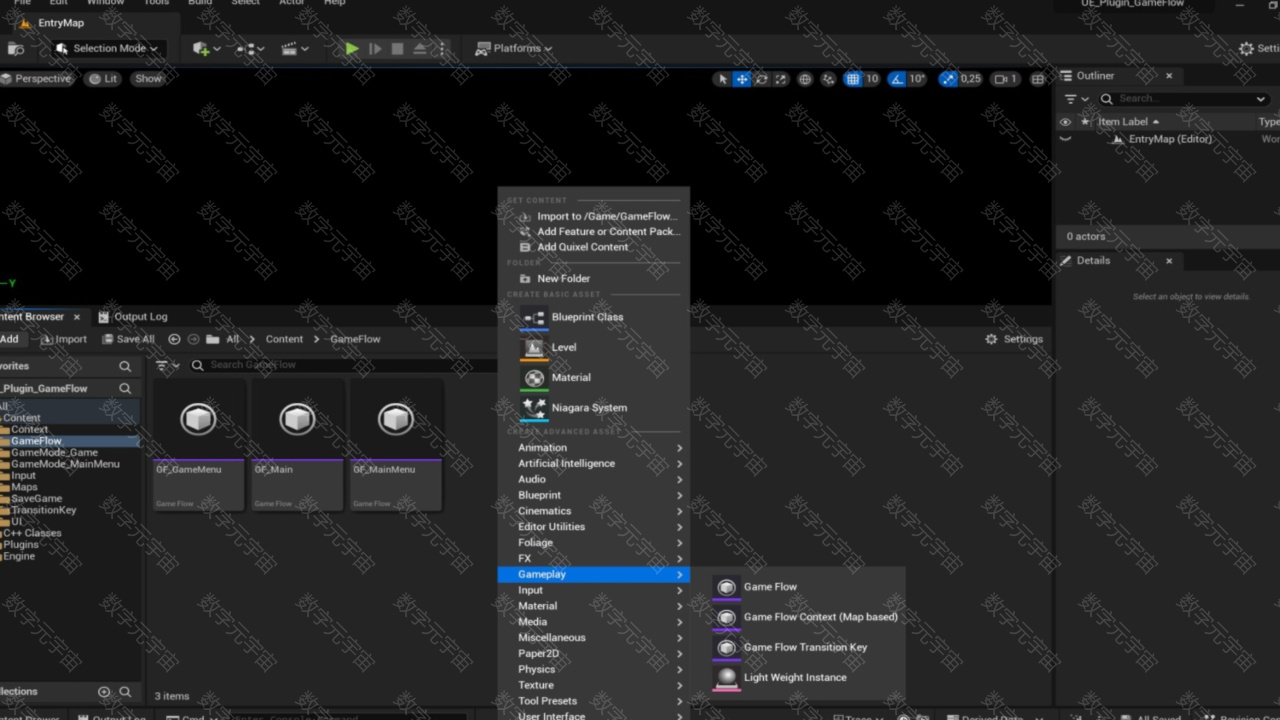
Task: Click the surface snapping icon
Action: pyautogui.click(x=828, y=79)
